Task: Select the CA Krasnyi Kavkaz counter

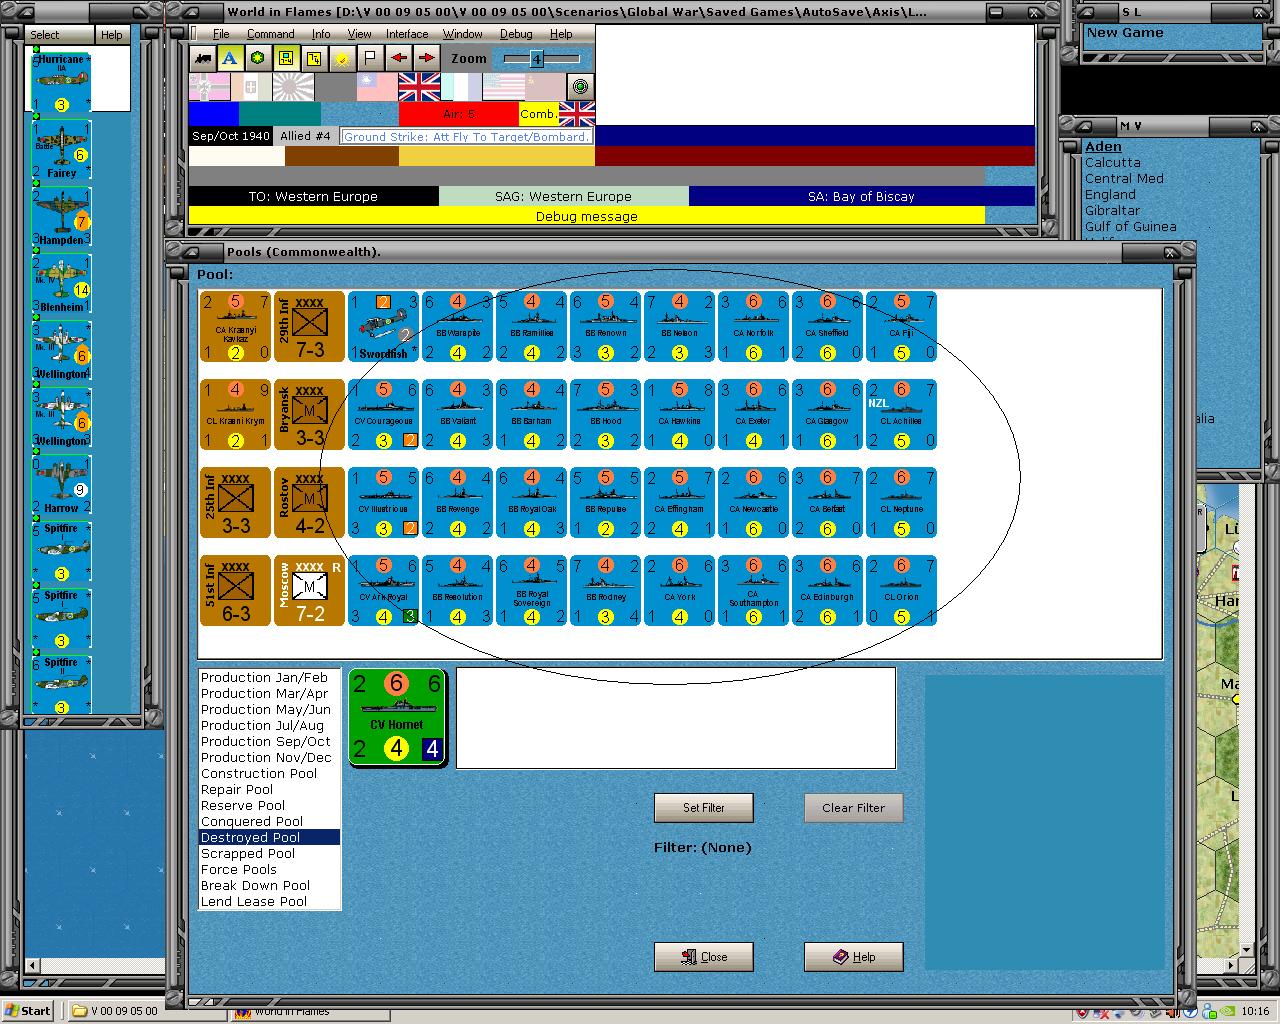Action: coord(236,326)
